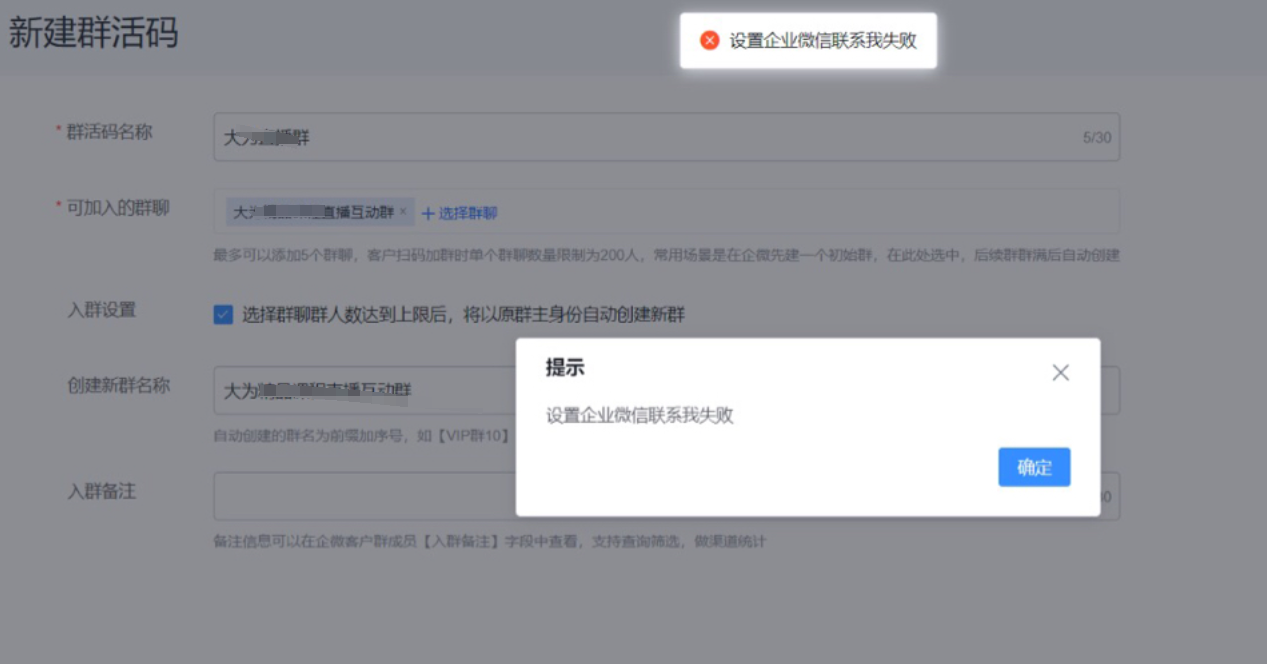Click the red error icon in toast
This screenshot has width=1267, height=664.
[710, 41]
